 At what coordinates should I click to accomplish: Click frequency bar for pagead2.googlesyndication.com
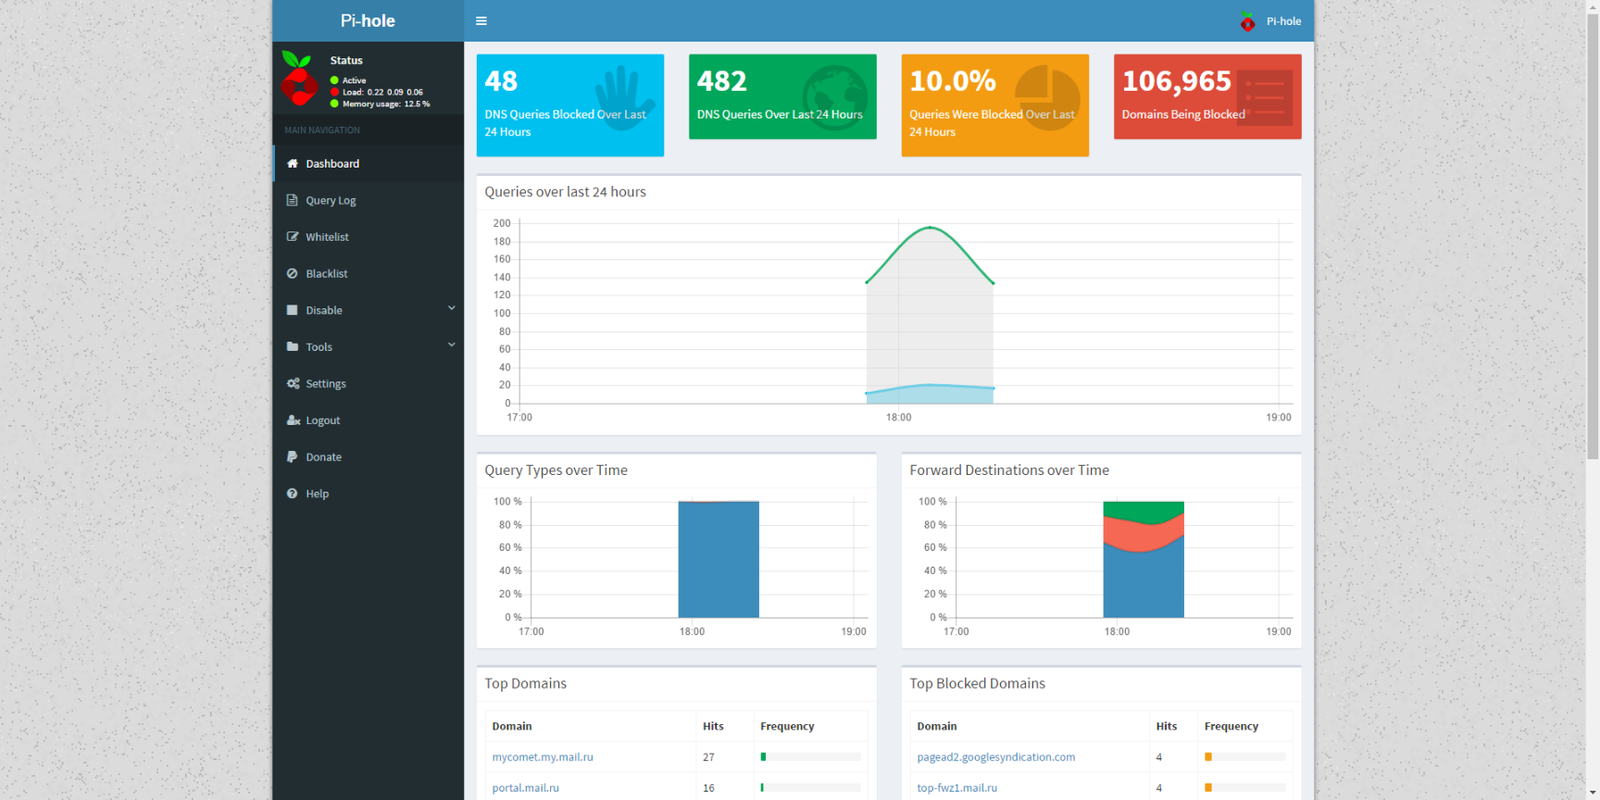coord(1245,757)
